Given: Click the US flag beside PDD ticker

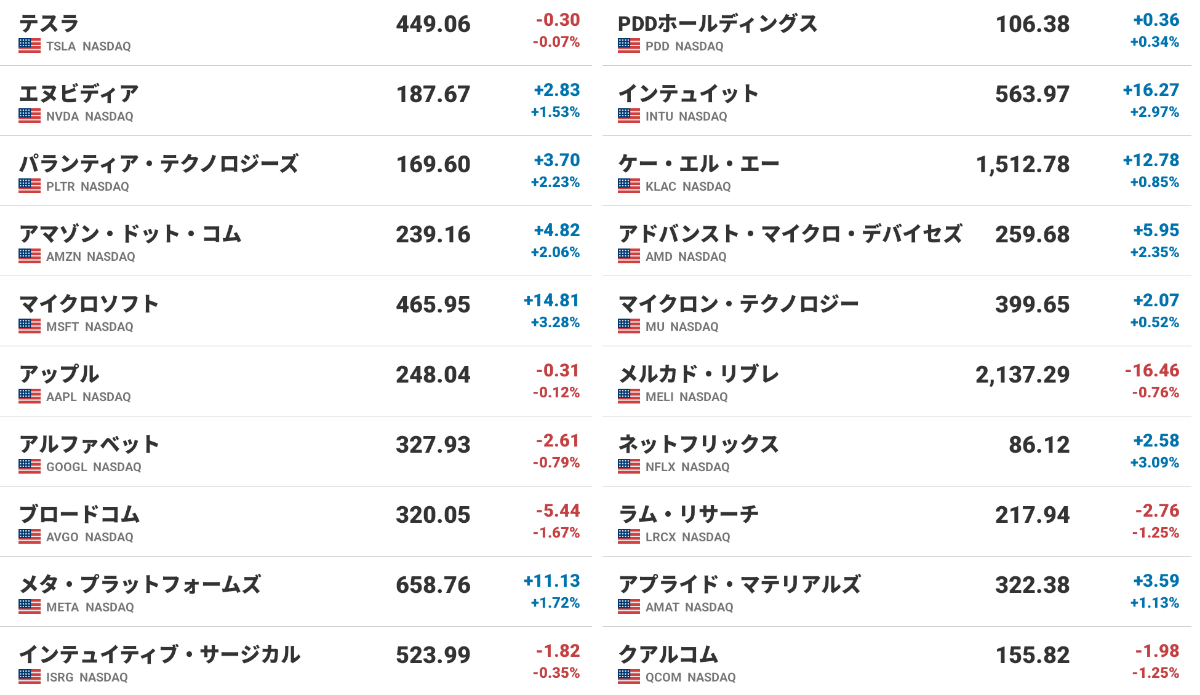Looking at the screenshot, I should pos(628,46).
